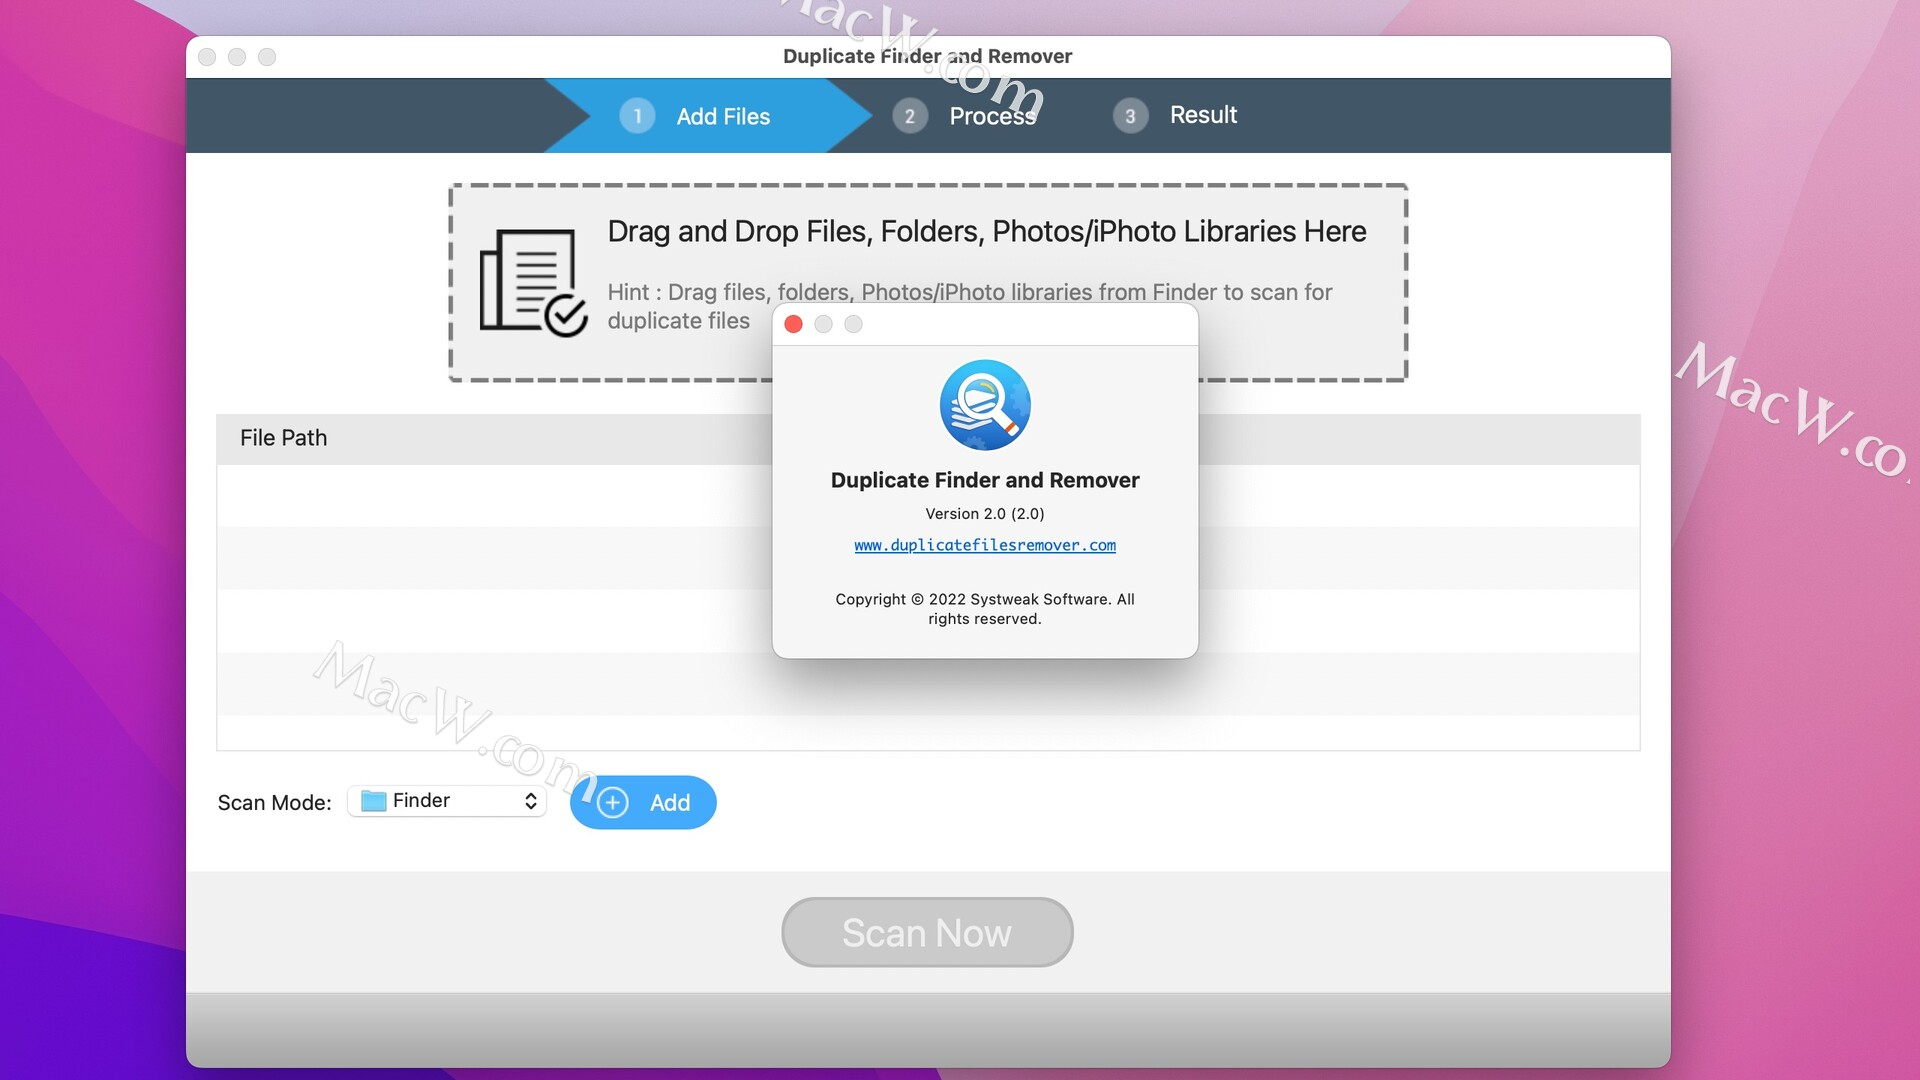Viewport: 1920px width, 1080px height.
Task: Open duplicatefilesremover.com website link
Action: point(984,543)
